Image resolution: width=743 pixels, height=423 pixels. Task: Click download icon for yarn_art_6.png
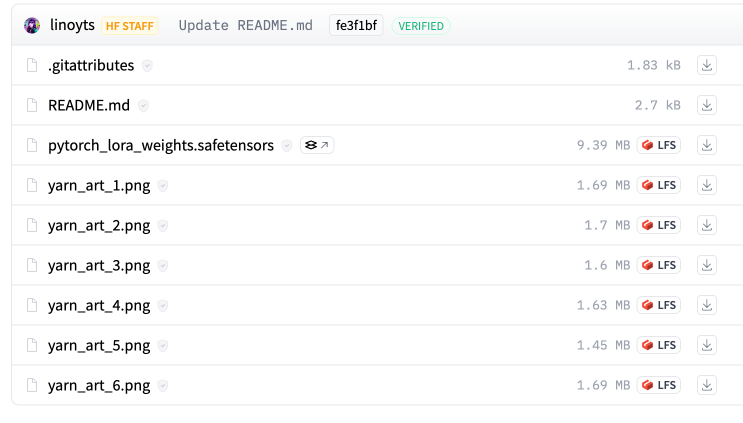point(706,385)
